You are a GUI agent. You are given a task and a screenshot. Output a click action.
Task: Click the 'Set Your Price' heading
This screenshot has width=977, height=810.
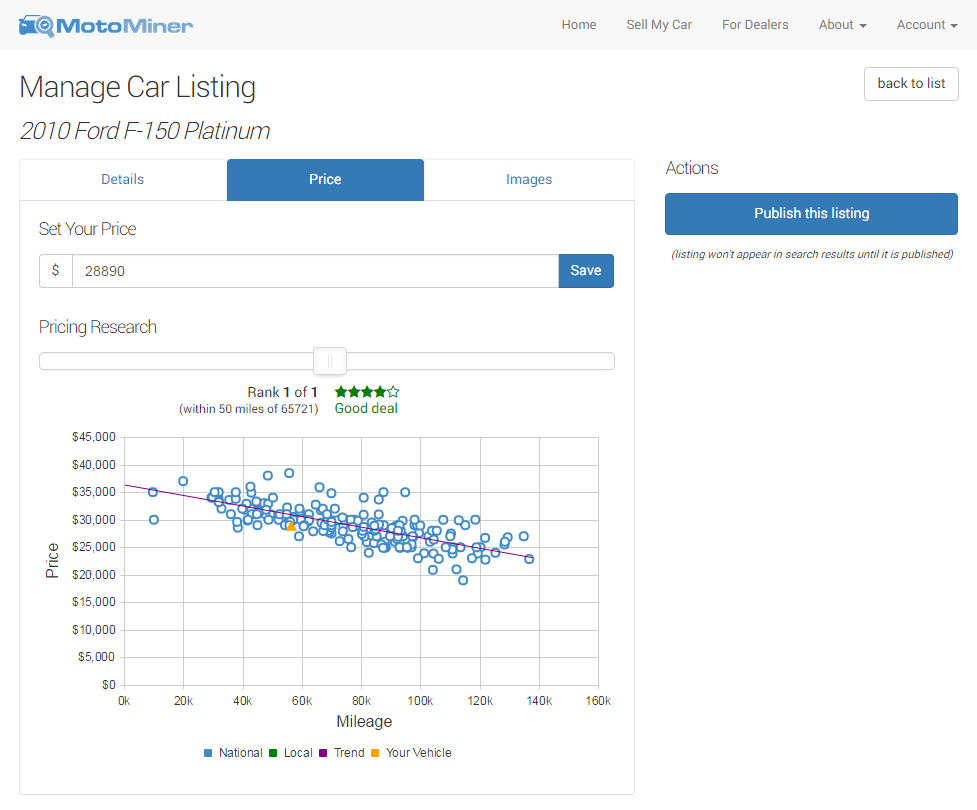click(87, 229)
